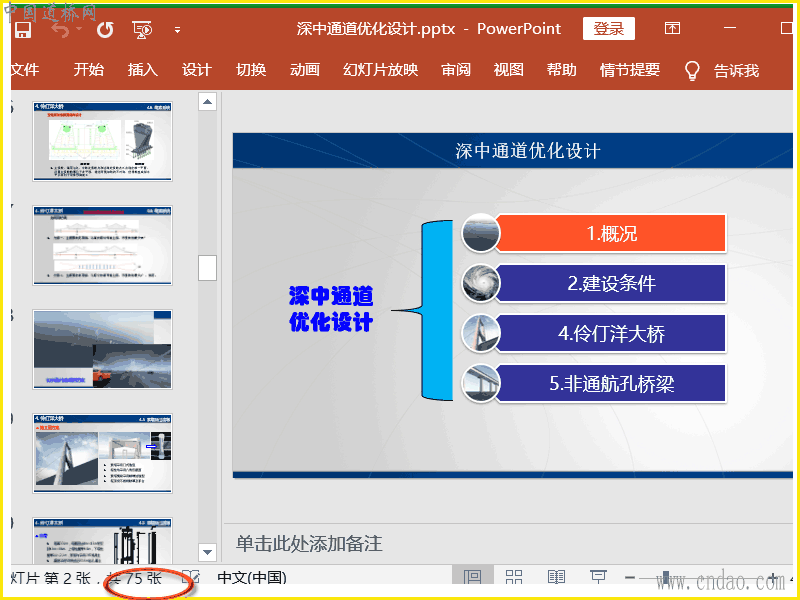
Task: Click the thumbnail pane scrollbar handle
Action: tap(207, 267)
